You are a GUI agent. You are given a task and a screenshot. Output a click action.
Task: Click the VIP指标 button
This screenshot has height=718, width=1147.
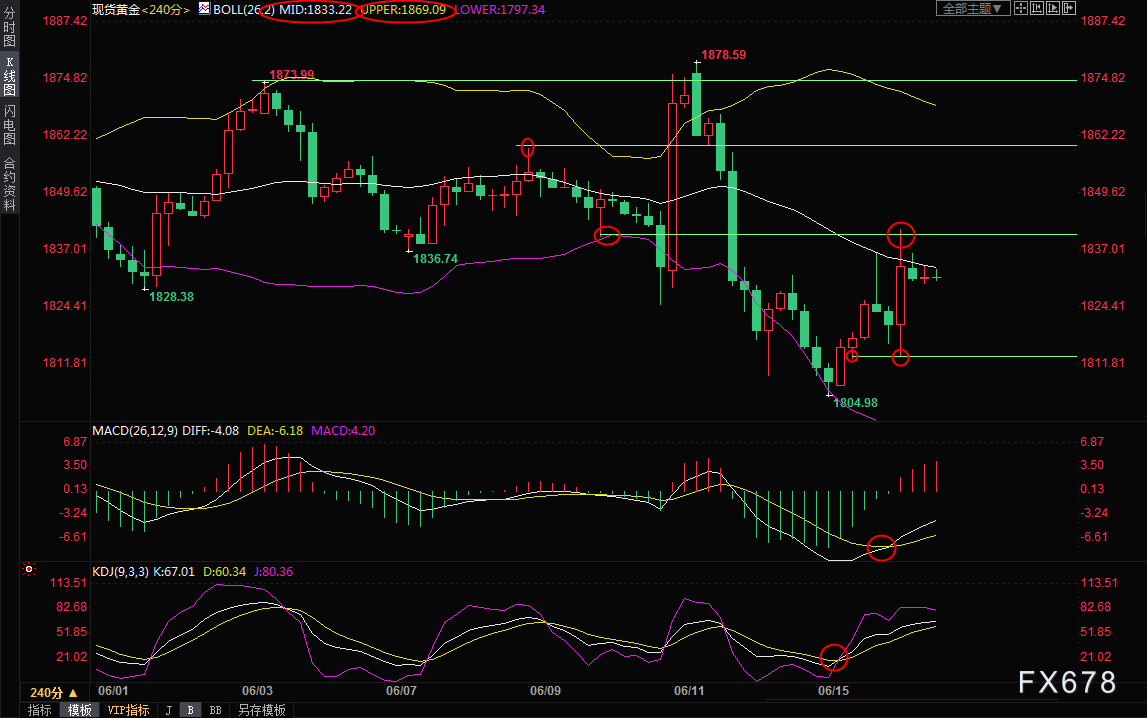coord(128,710)
